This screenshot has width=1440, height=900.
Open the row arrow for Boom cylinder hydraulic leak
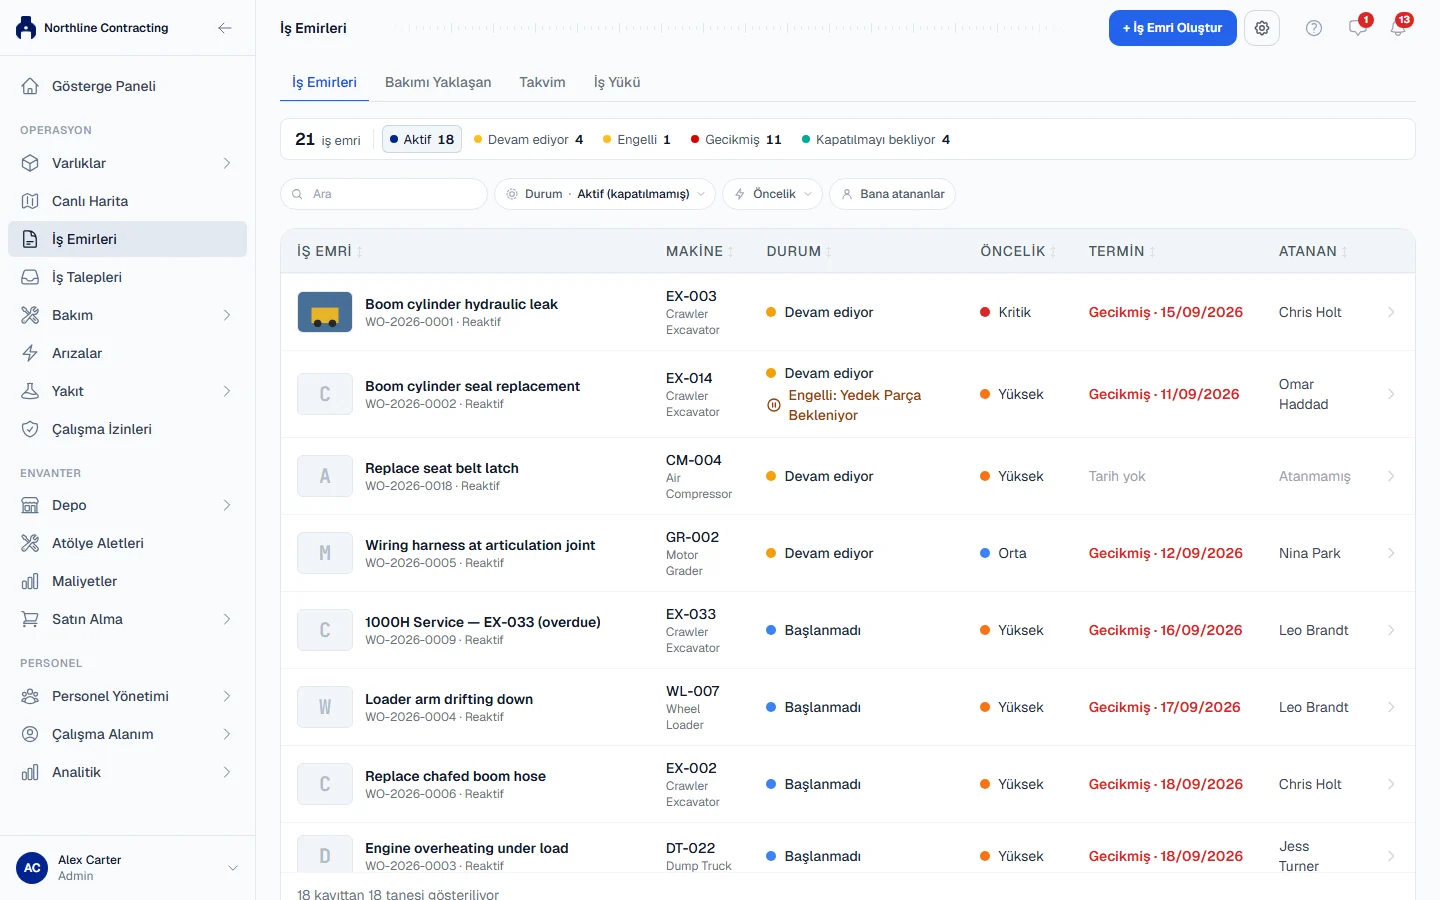click(x=1391, y=312)
